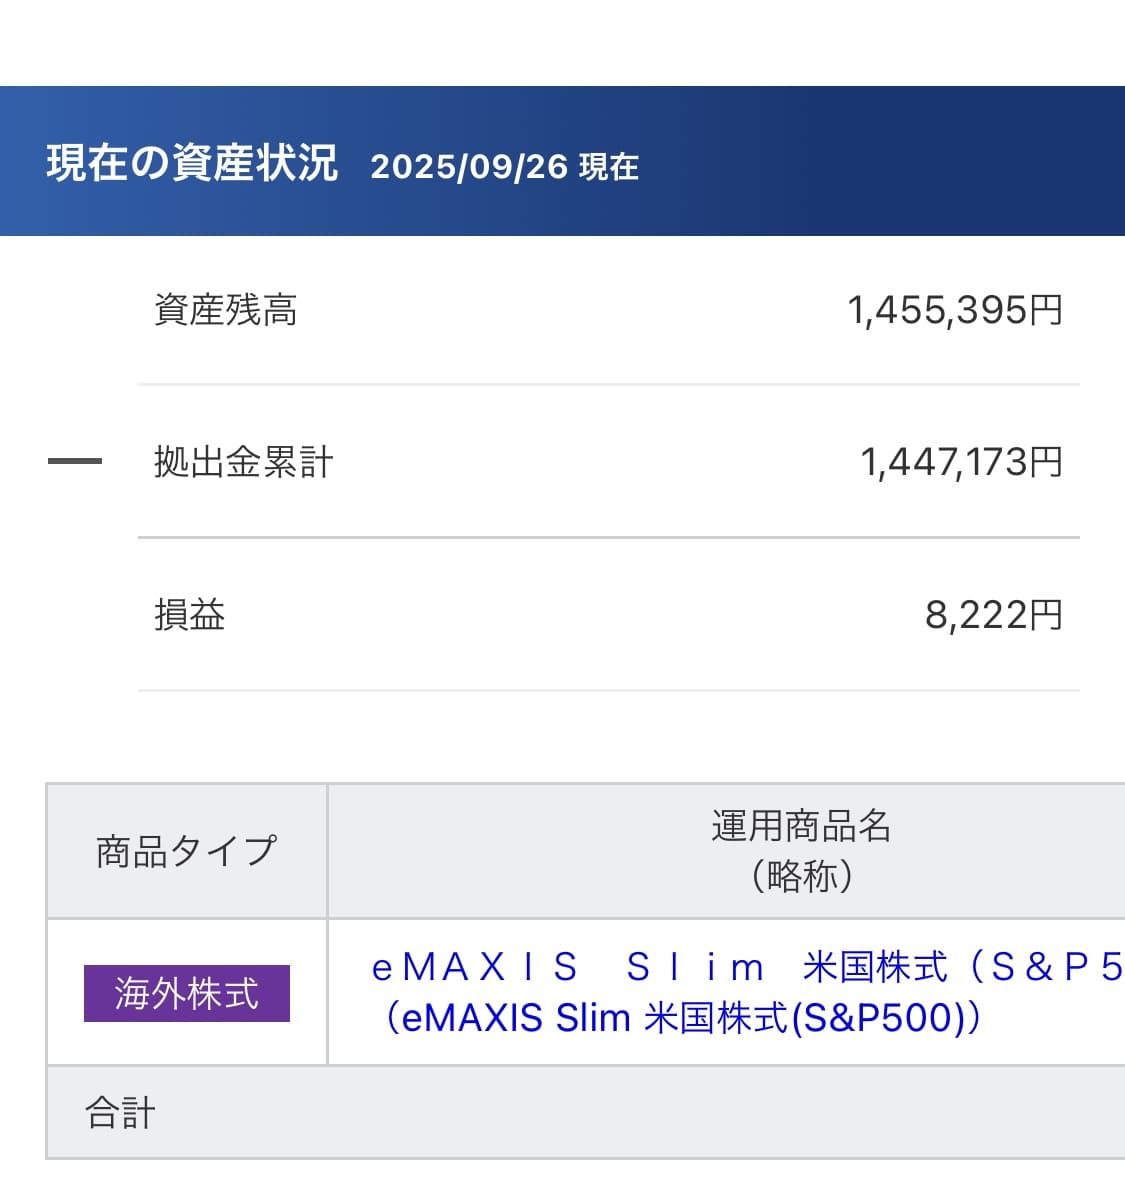1125x1190 pixels.
Task: Select the 資産残高 label
Action: tap(225, 310)
